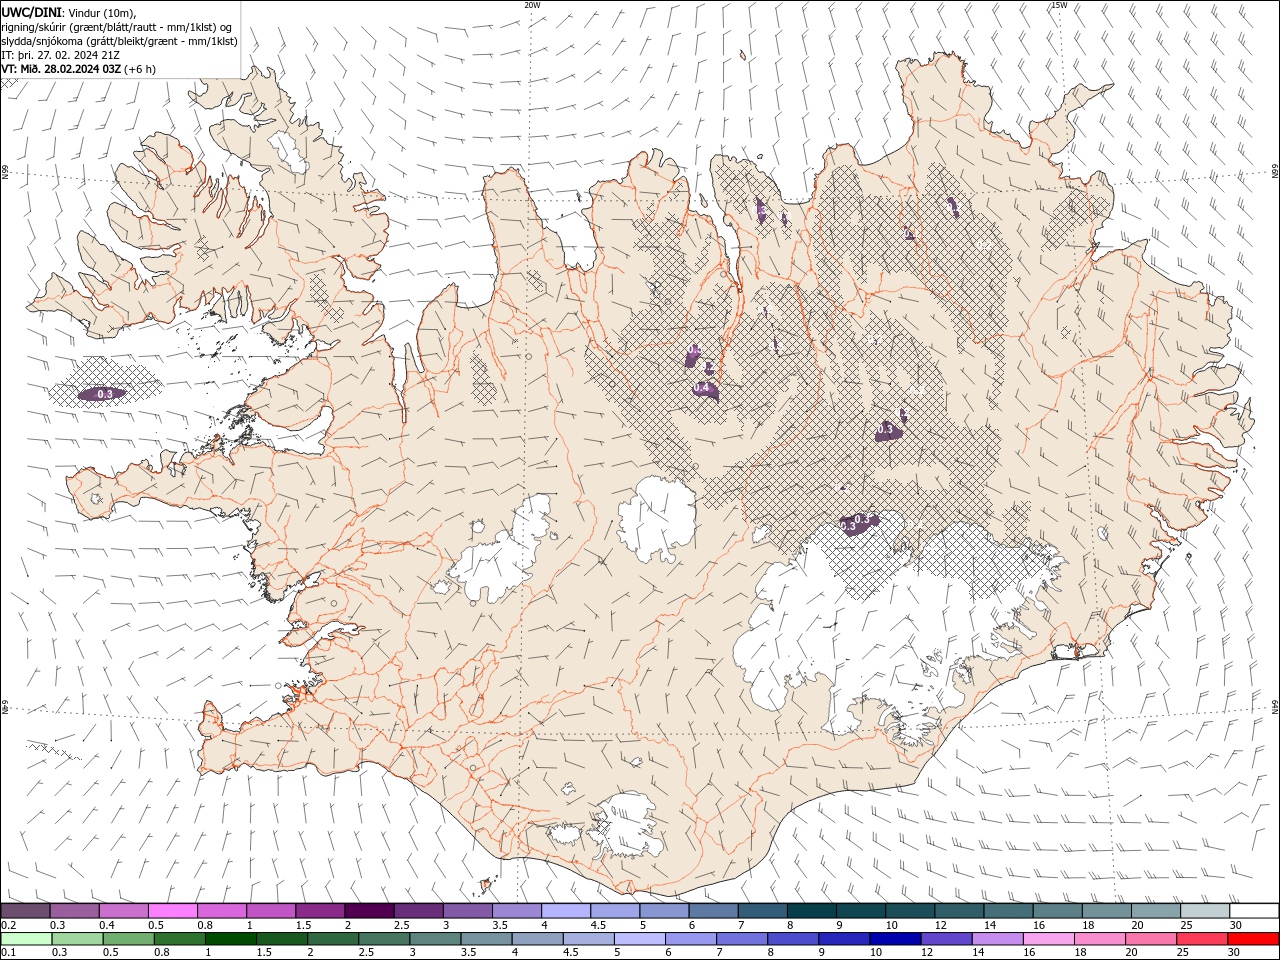Click the "0.1" value under the lower legend
Screen dimensions: 1280x960
click(x=8, y=953)
